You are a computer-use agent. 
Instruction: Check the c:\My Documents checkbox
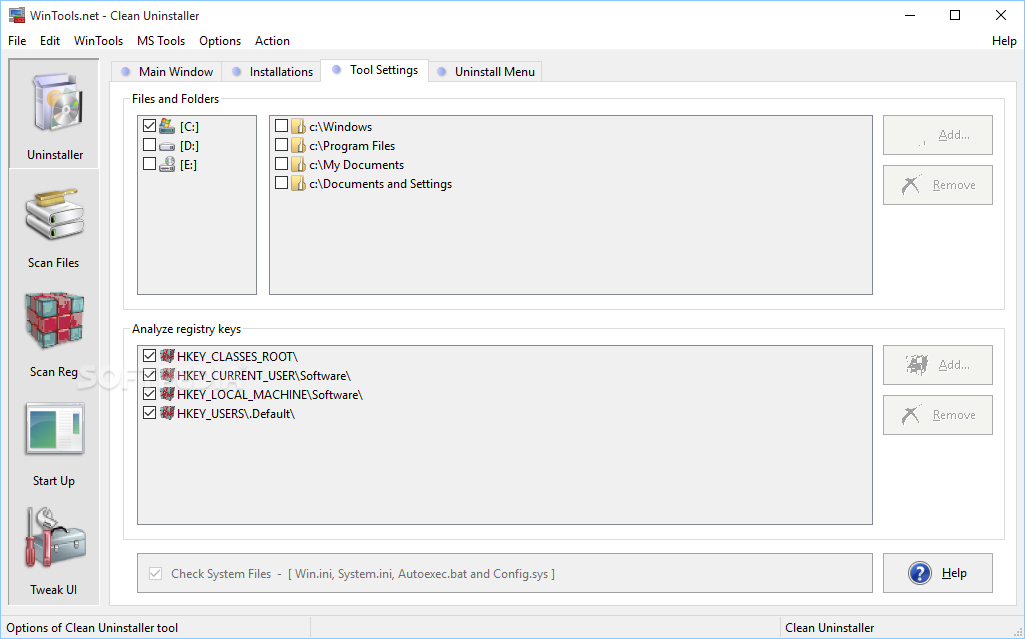click(x=282, y=163)
